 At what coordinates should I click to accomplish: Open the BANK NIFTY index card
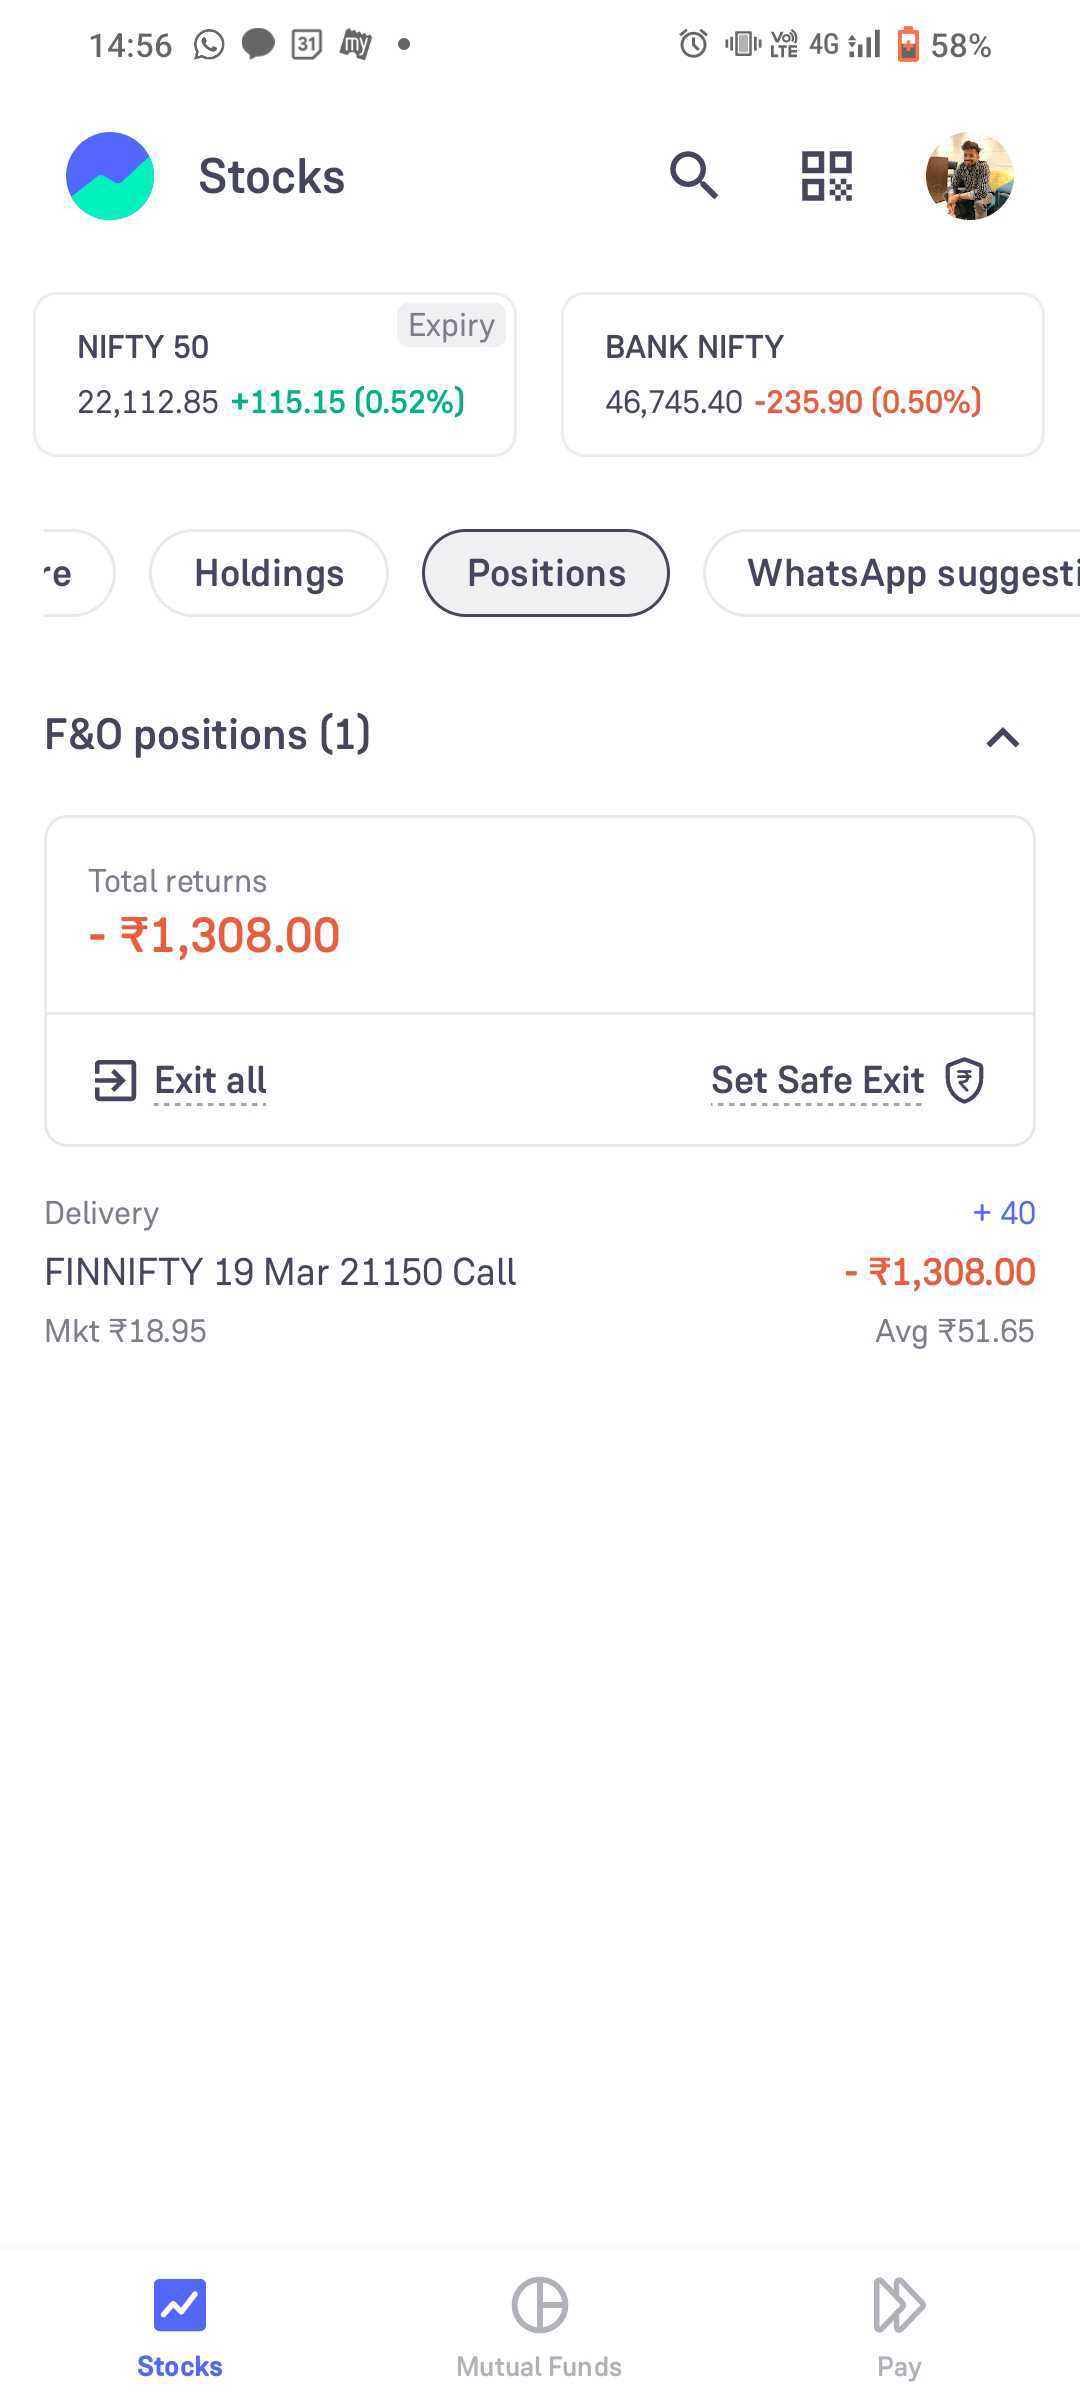coord(803,374)
